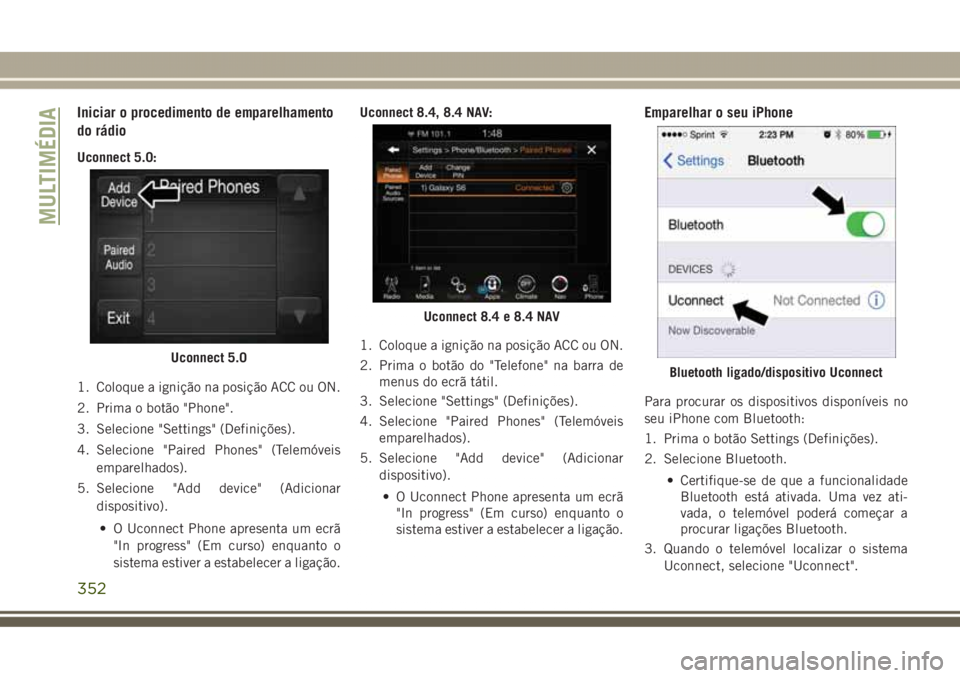The width and height of the screenshot is (960, 678).
Task: Click the Uconnect 5.0 image caption
Action: click(x=209, y=358)
